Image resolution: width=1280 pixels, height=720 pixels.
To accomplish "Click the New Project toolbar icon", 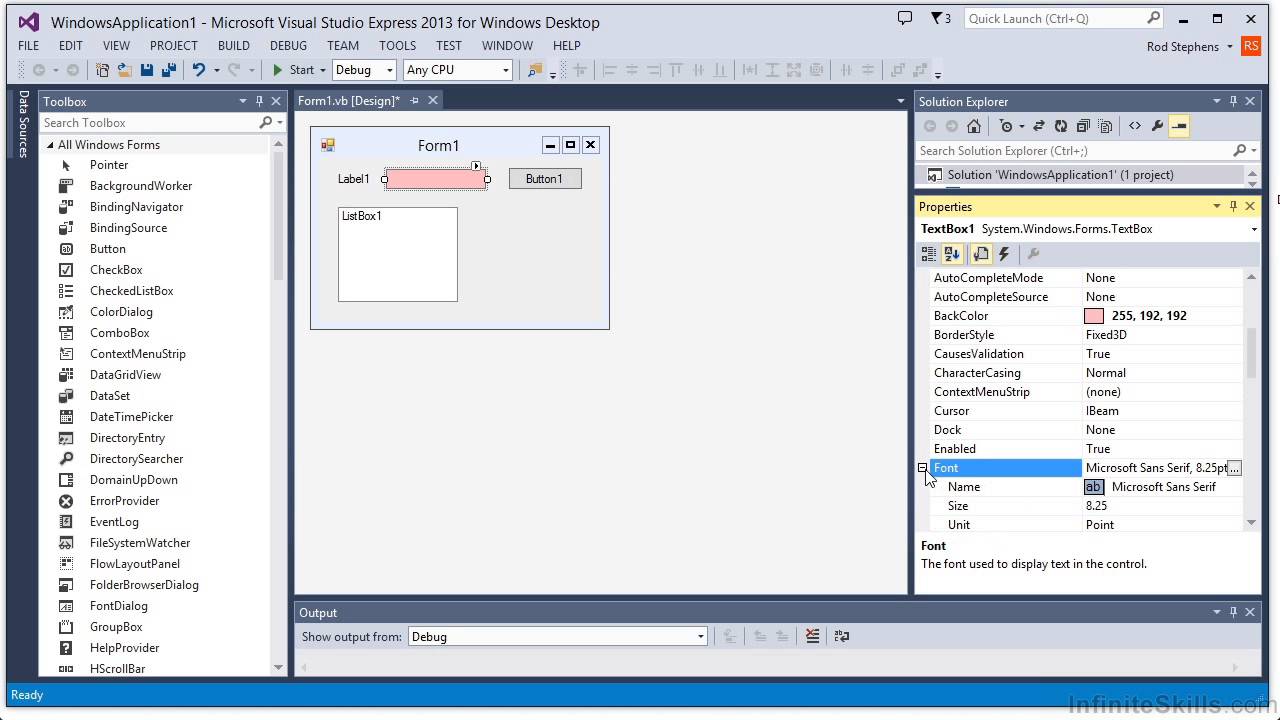I will coord(102,70).
